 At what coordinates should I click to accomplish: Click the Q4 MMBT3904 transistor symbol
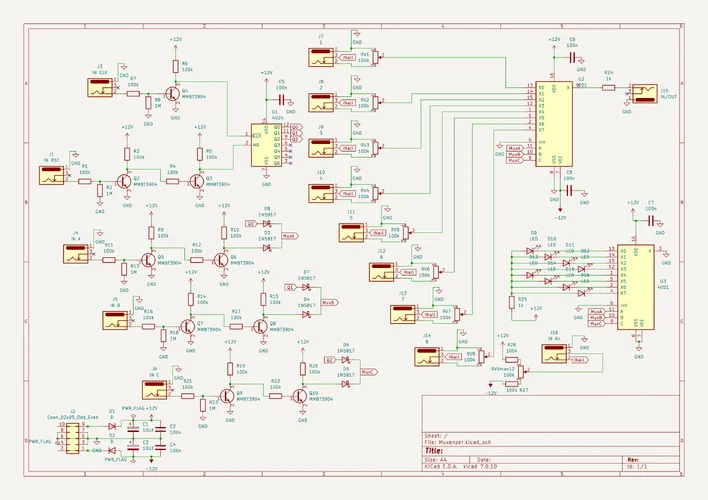(x=172, y=94)
